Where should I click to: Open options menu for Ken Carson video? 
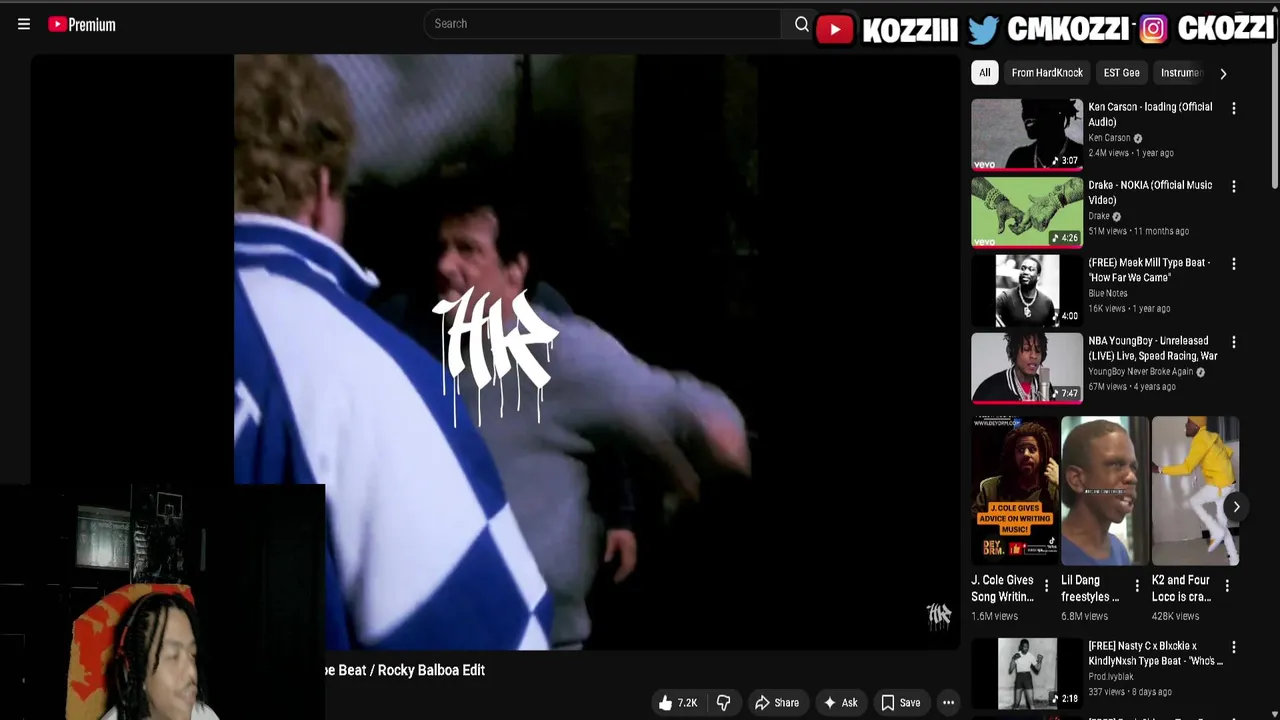pyautogui.click(x=1233, y=108)
